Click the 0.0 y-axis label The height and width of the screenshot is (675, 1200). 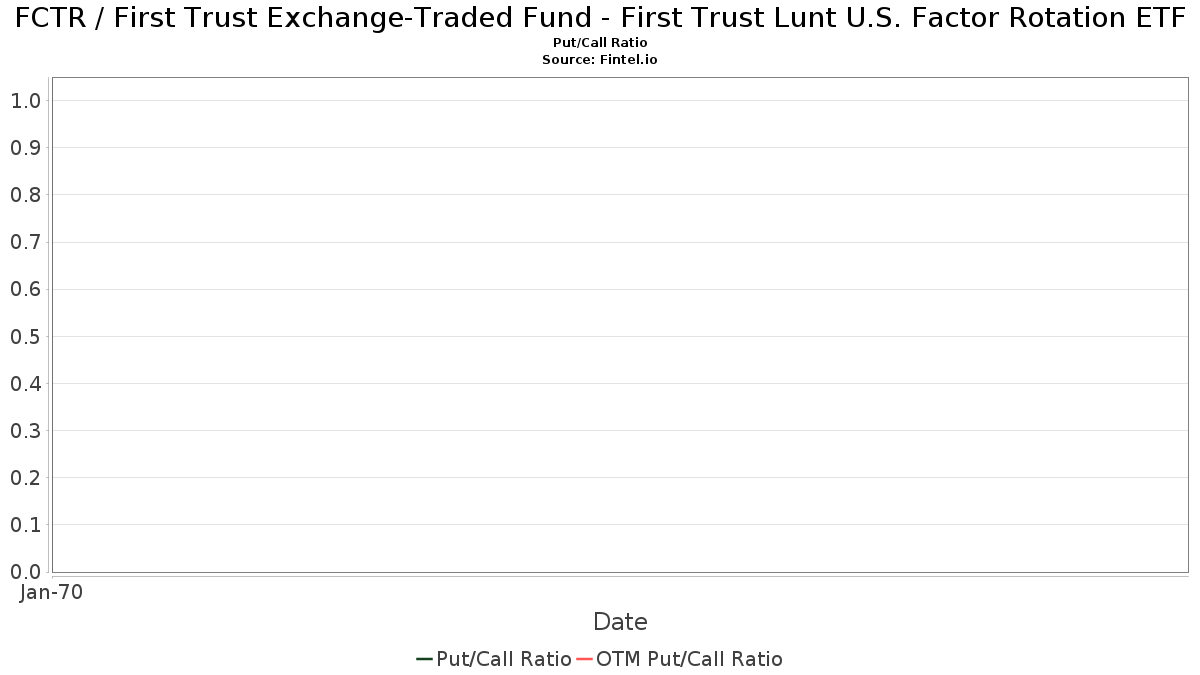tap(25, 572)
